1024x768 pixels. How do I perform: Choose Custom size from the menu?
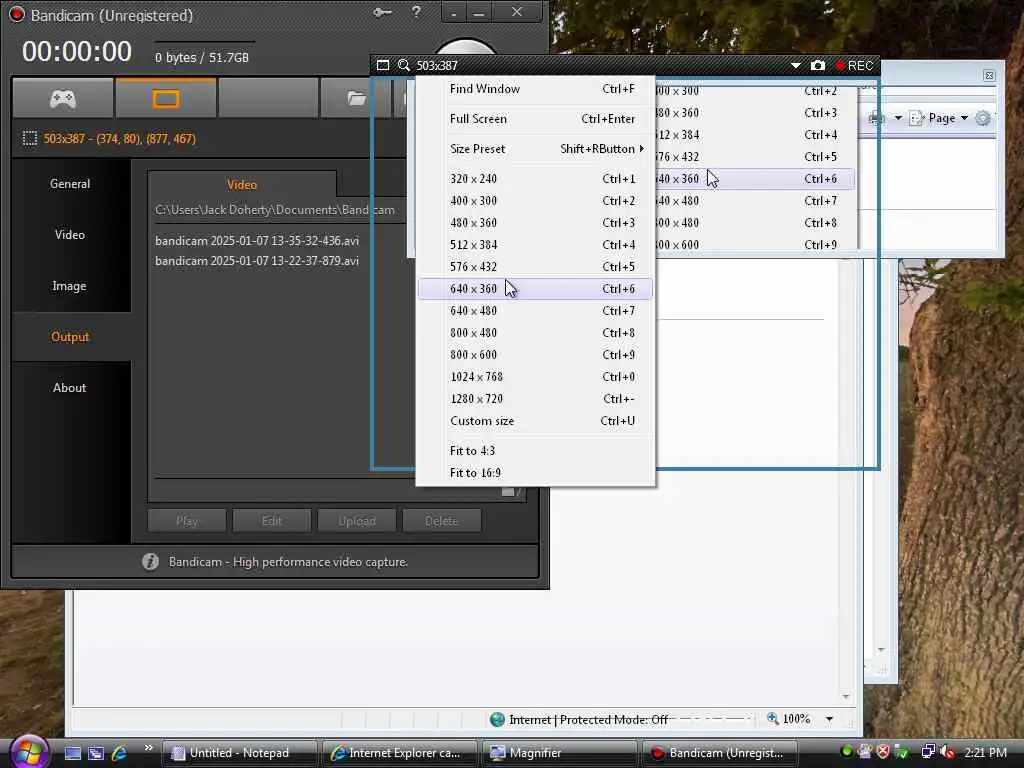(535, 421)
